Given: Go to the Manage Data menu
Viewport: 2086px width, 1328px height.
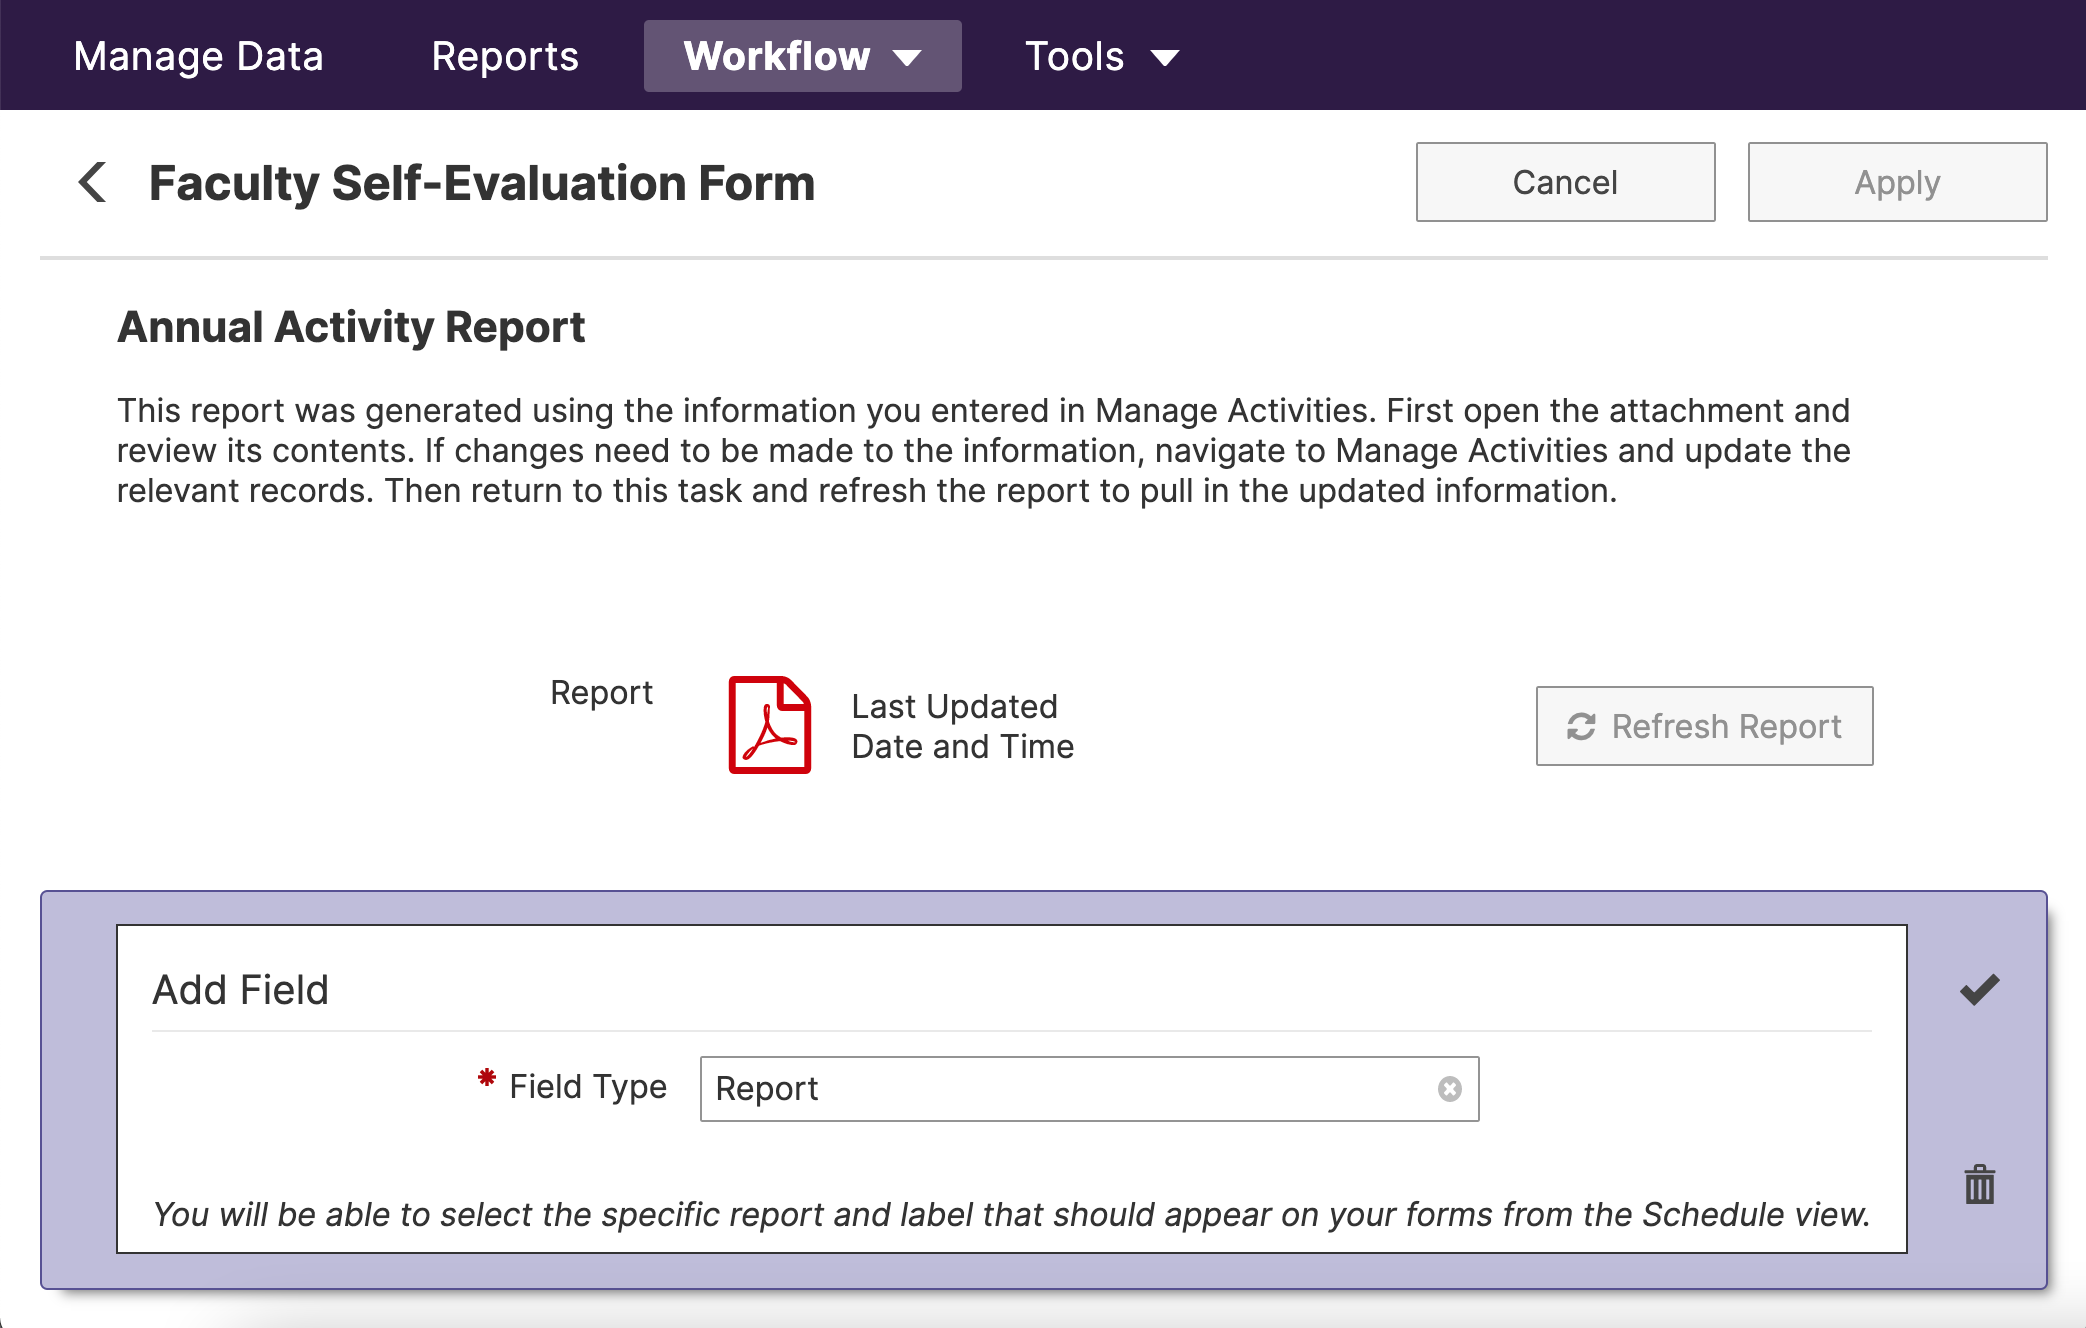Looking at the screenshot, I should (x=199, y=56).
